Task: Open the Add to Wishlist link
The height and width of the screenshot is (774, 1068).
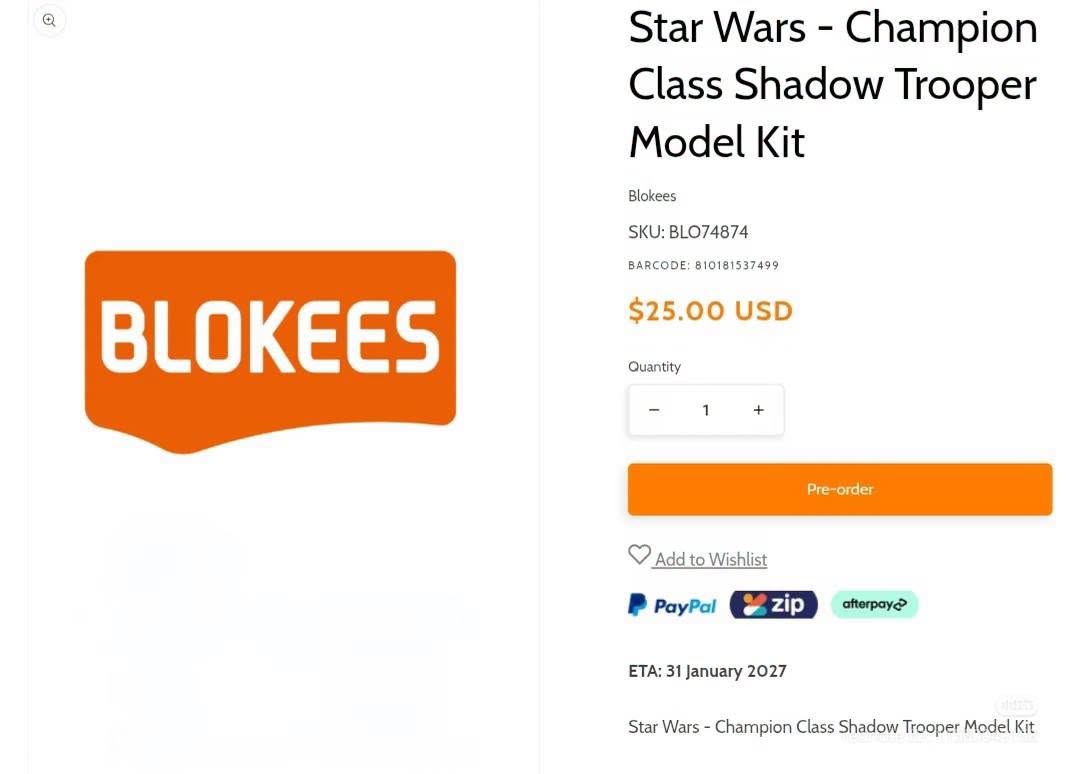Action: point(710,559)
